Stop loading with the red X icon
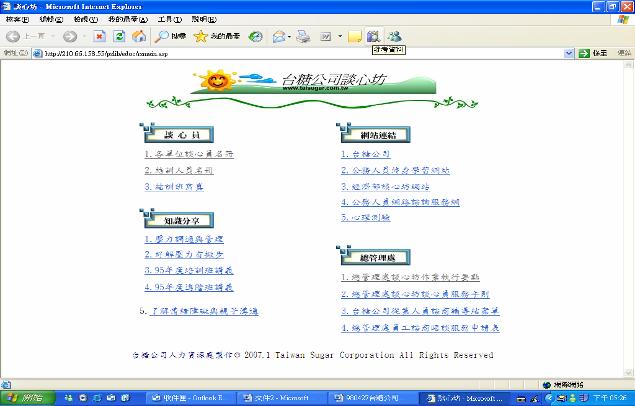 point(99,36)
